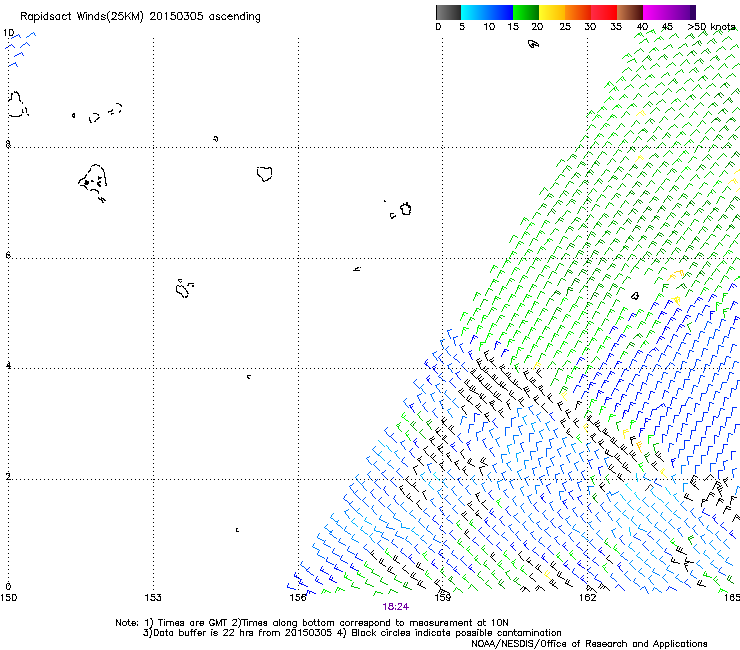Click the '4' latitude axis label

coord(8,365)
